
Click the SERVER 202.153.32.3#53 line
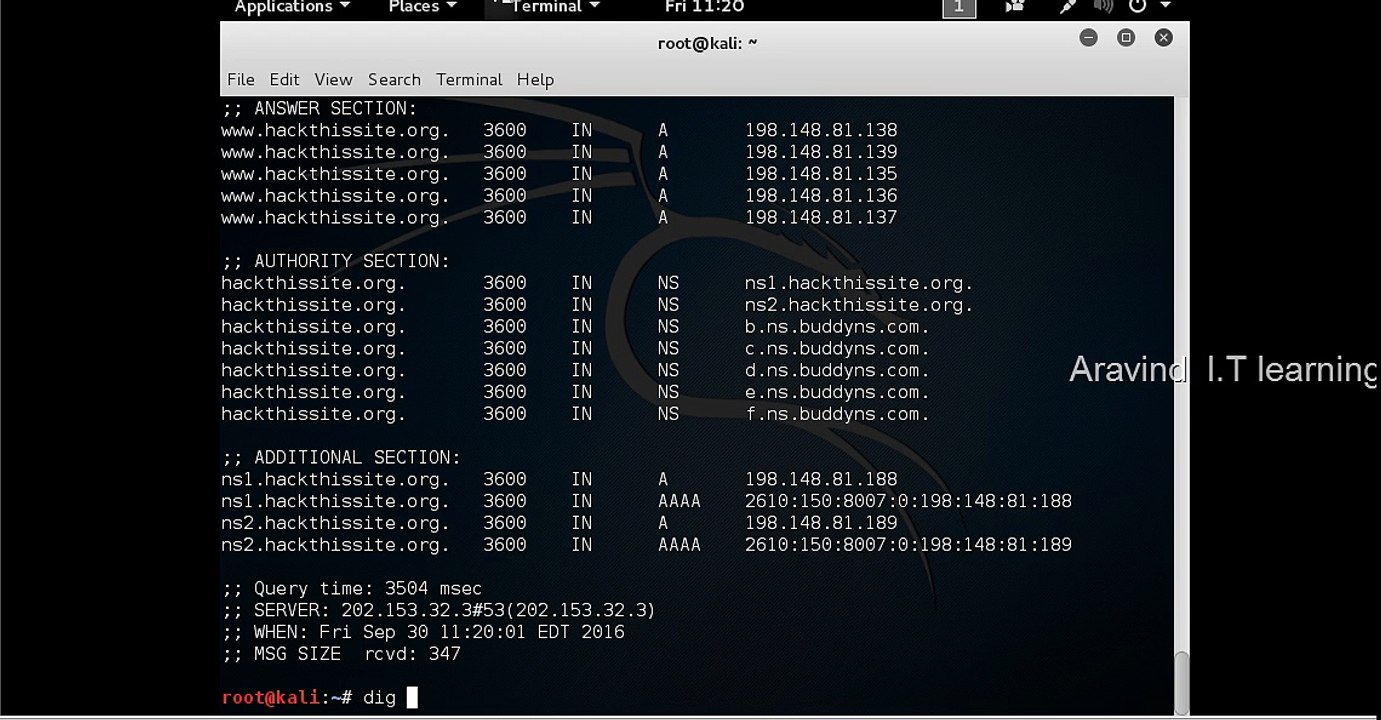pos(439,611)
